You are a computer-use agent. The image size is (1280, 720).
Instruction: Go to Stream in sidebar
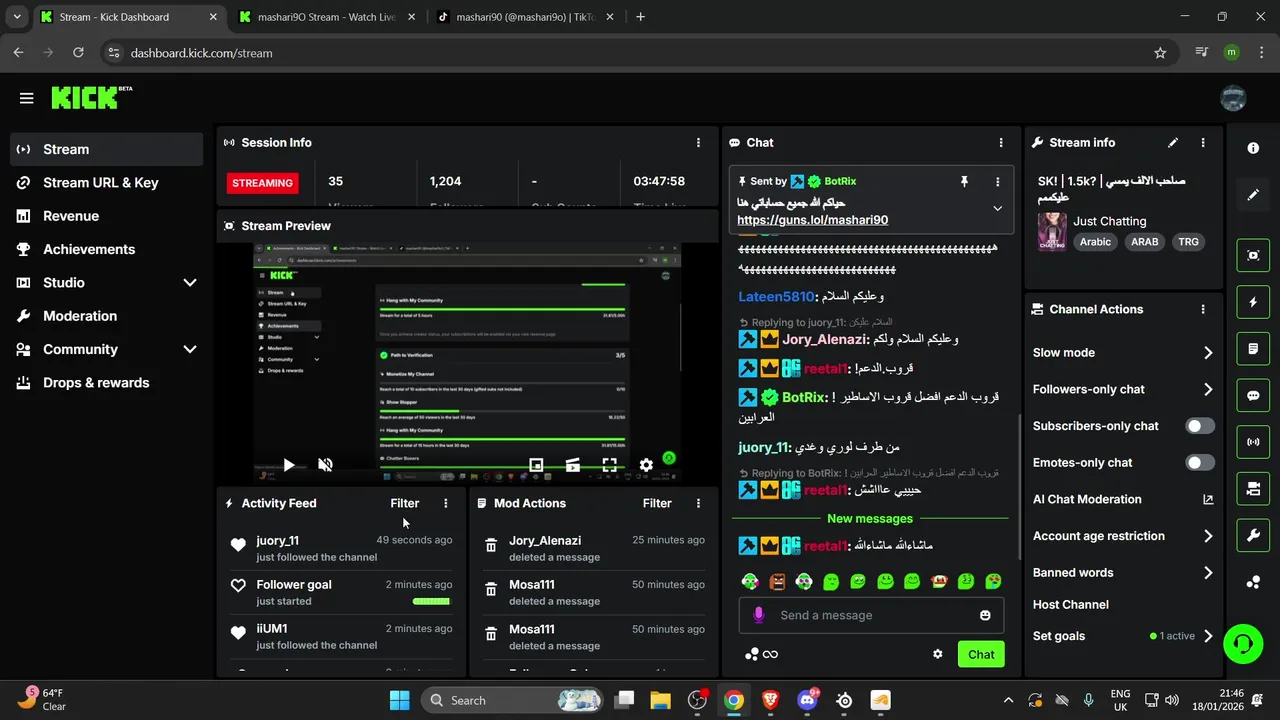107,149
